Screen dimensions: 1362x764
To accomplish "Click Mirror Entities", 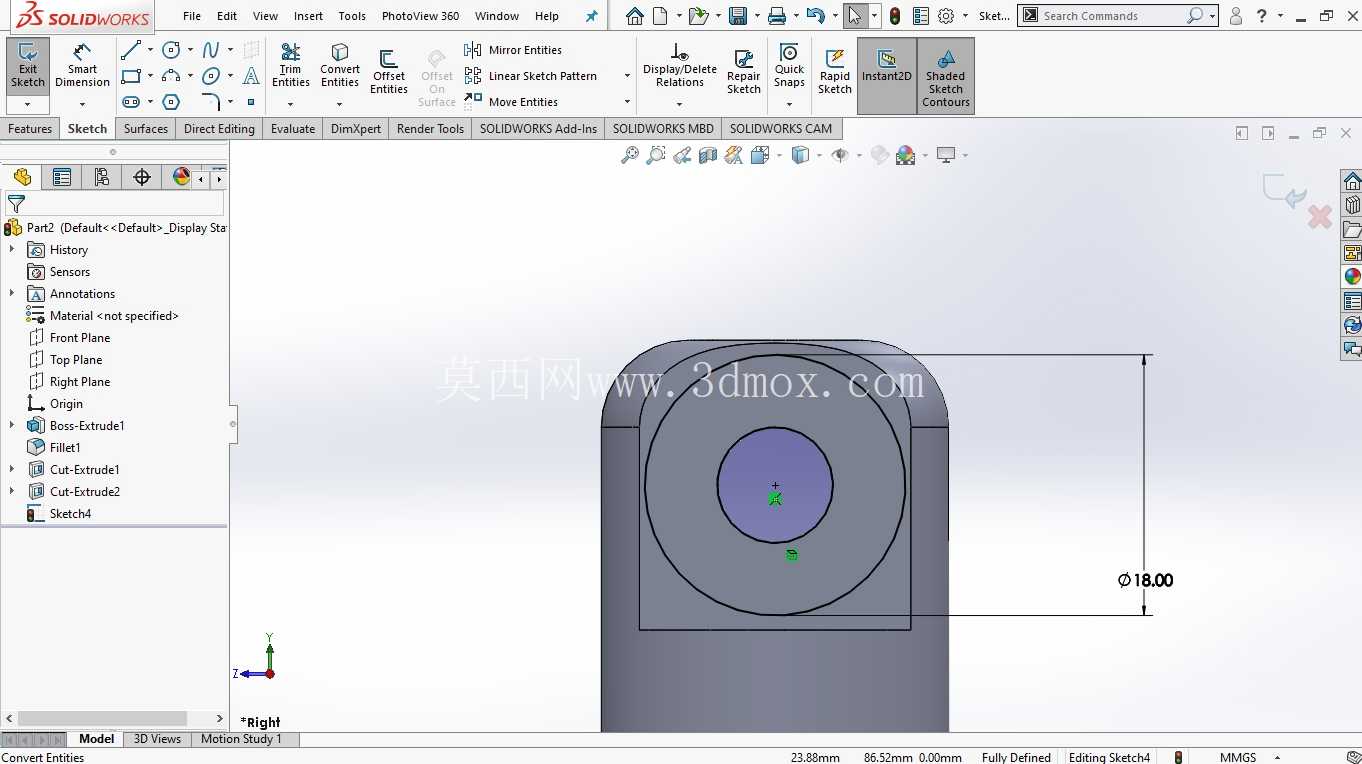I will tap(513, 50).
